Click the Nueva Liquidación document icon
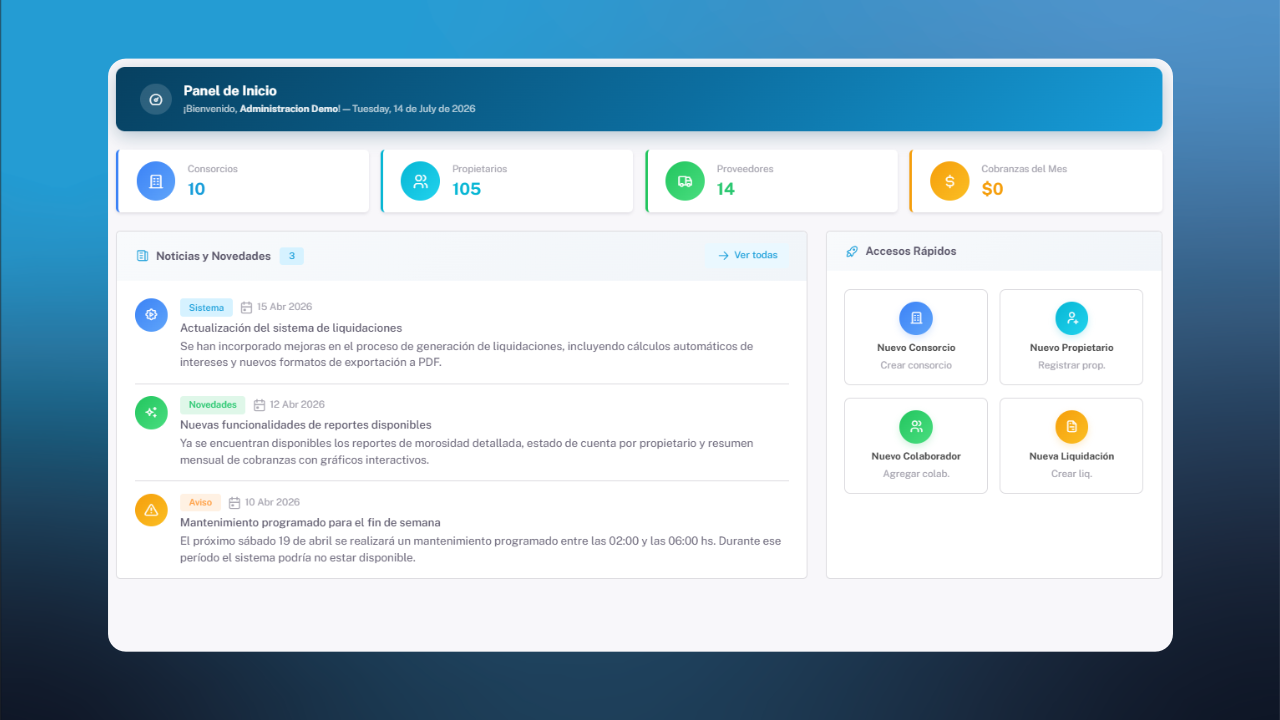This screenshot has height=720, width=1280. [x=1071, y=427]
